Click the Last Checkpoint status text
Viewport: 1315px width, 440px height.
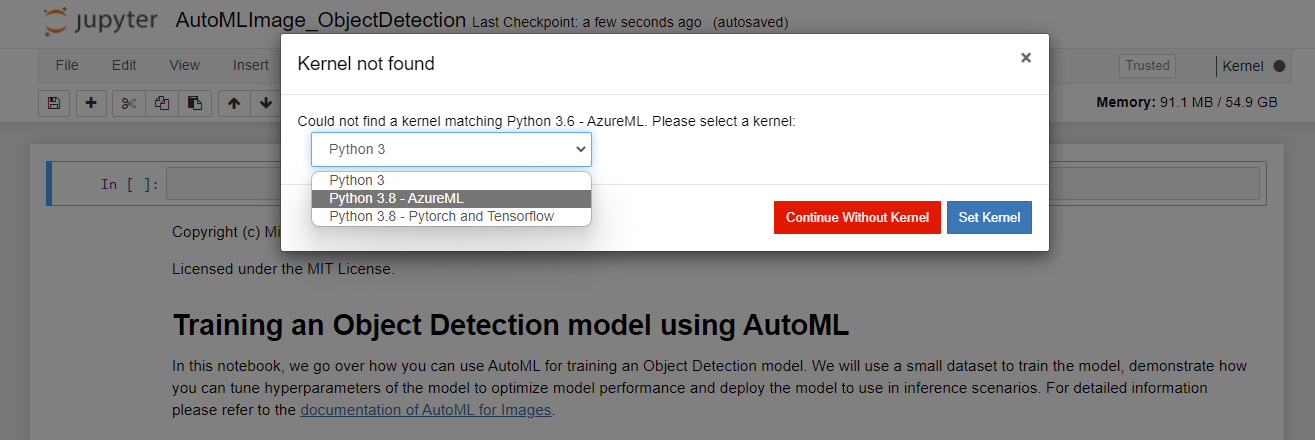[x=588, y=22]
